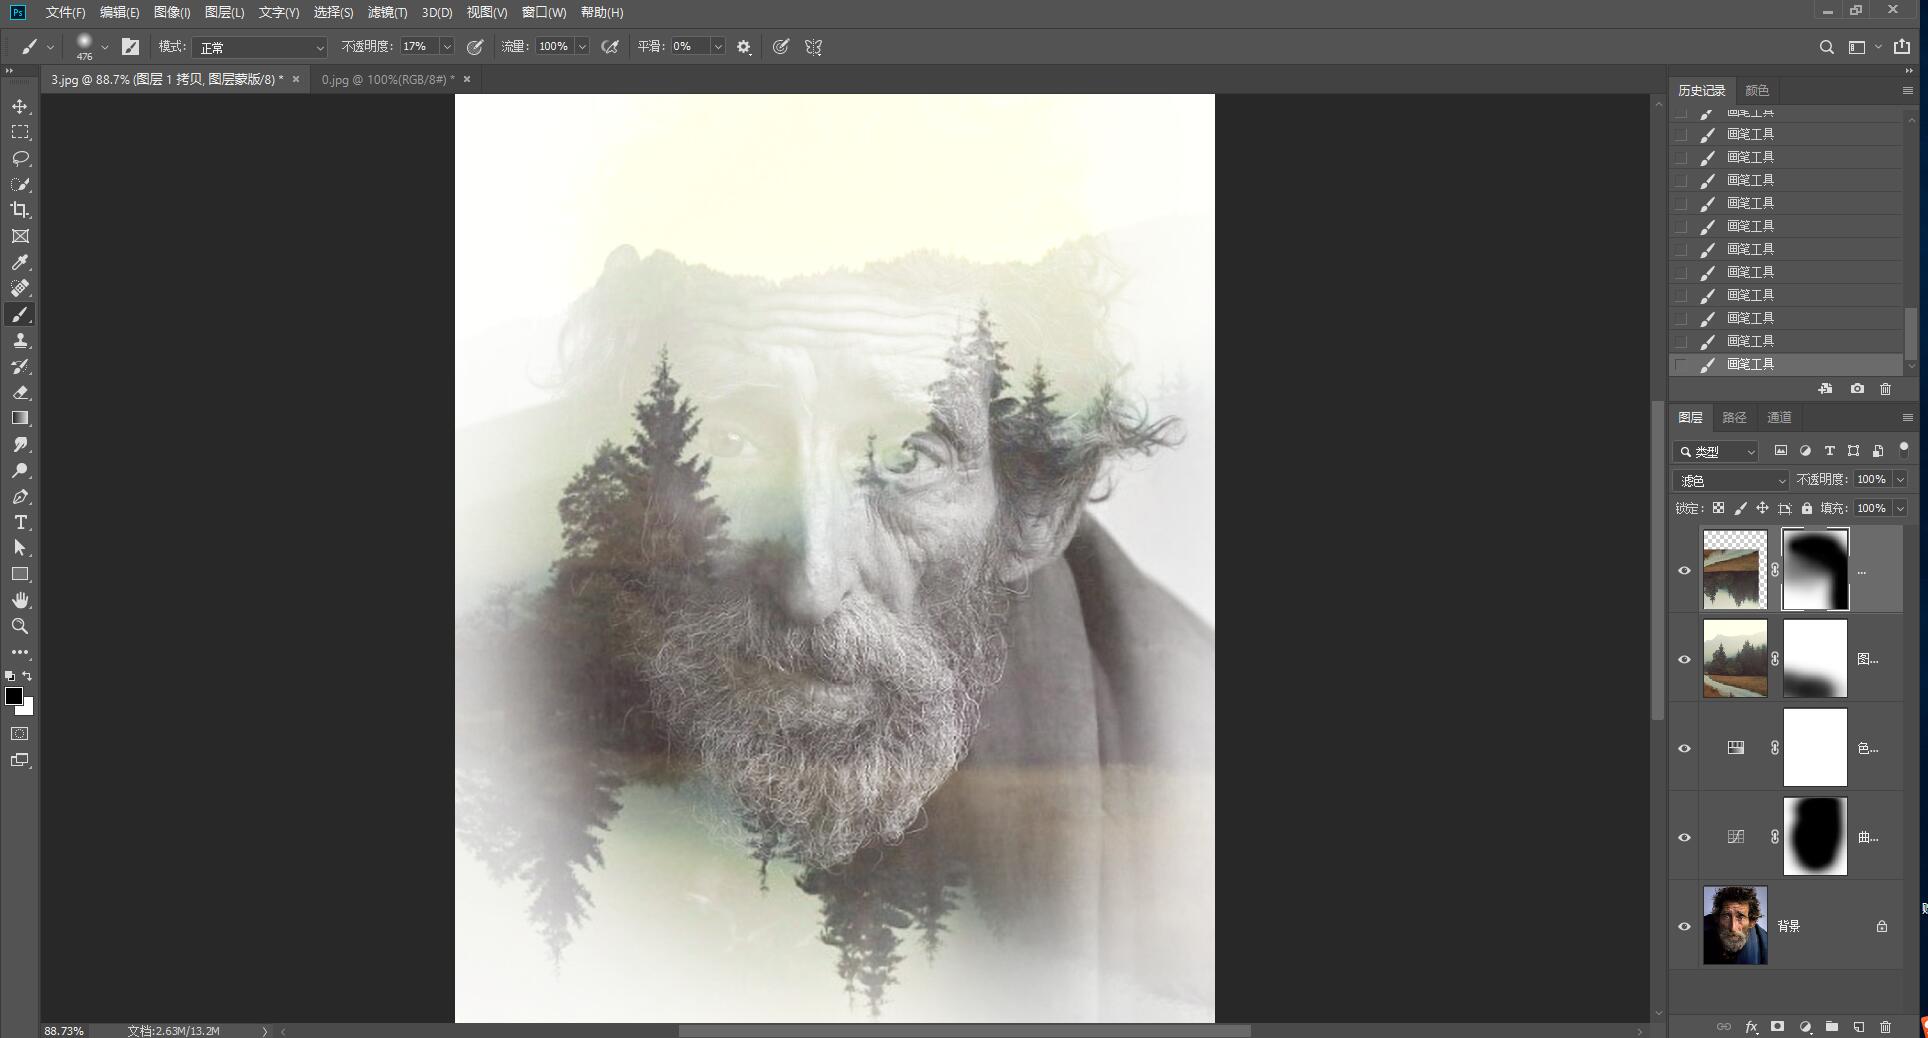This screenshot has width=1928, height=1038.
Task: Select the Brush tool in toolbar
Action: (x=20, y=314)
